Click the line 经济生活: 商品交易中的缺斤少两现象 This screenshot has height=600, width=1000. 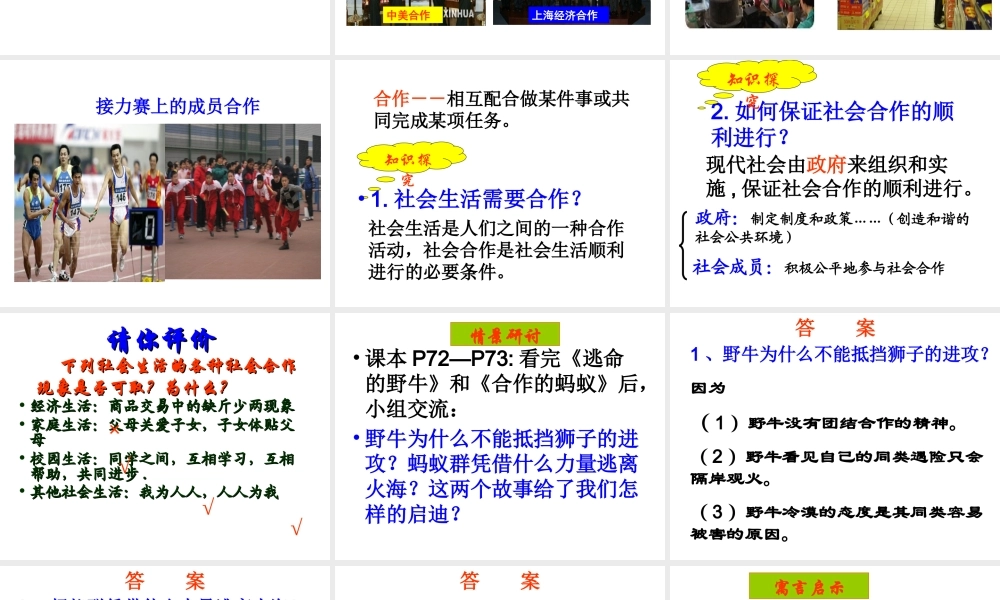click(162, 406)
